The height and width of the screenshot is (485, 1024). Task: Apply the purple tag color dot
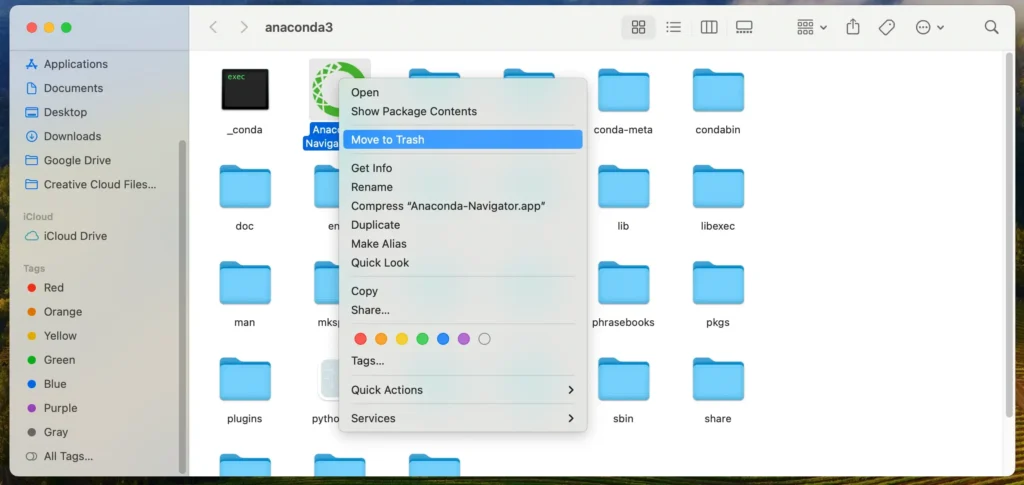[464, 339]
